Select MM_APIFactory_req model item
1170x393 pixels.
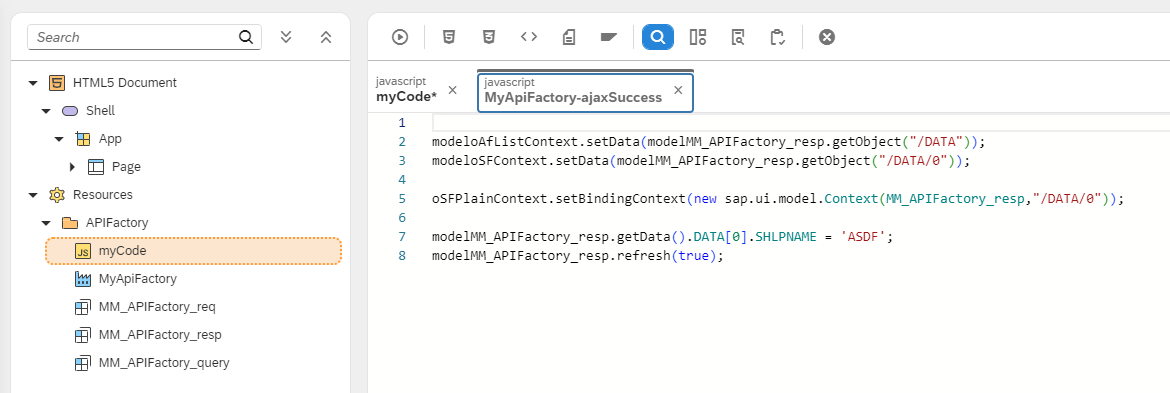pyautogui.click(x=157, y=306)
